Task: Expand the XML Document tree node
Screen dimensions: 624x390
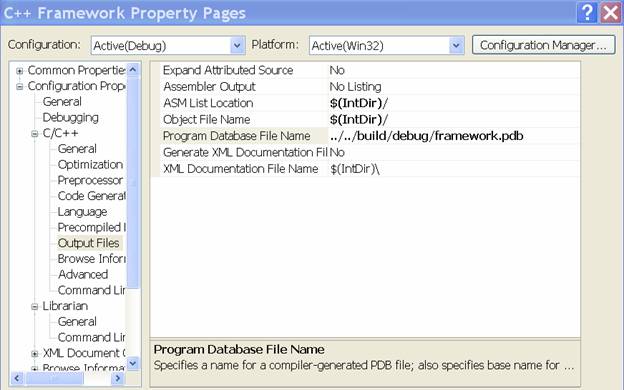Action: coord(35,353)
